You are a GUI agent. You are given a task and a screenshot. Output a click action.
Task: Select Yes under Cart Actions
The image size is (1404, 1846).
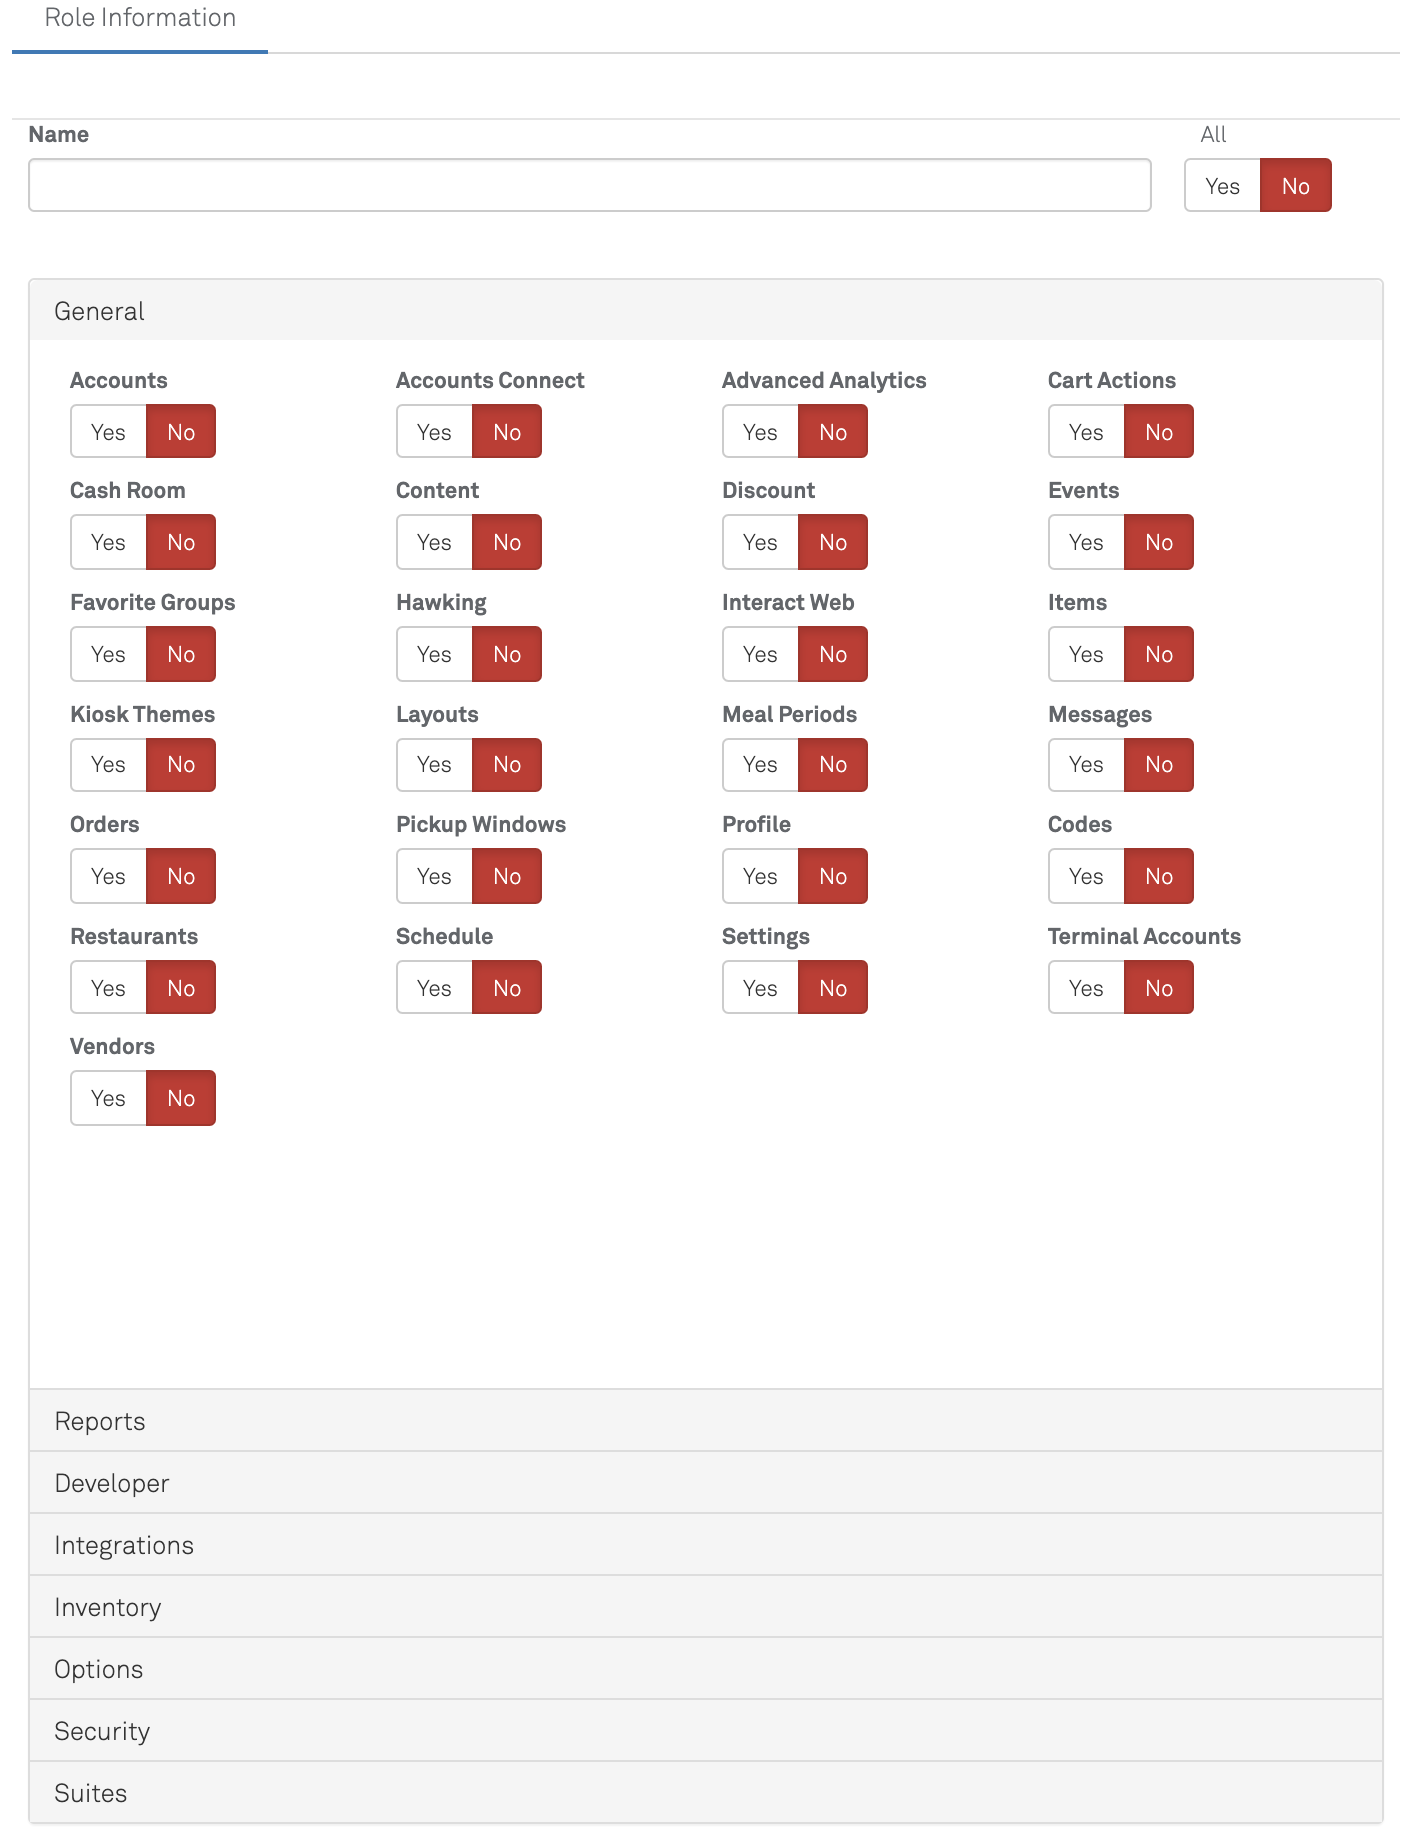(x=1086, y=432)
